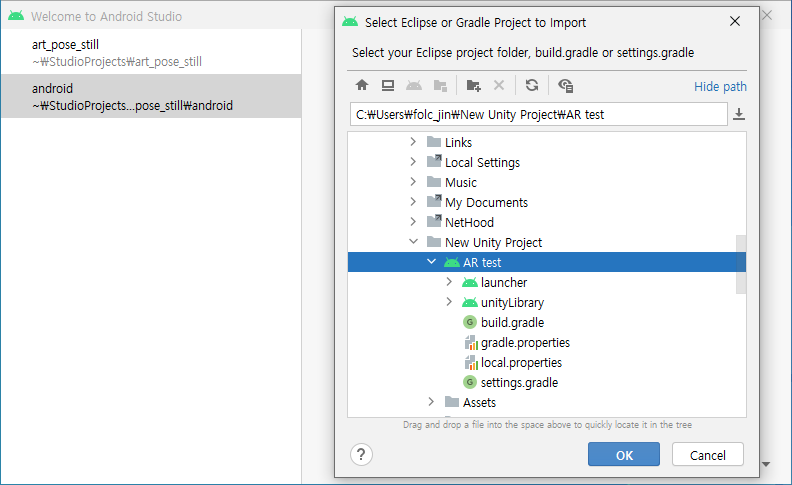This screenshot has width=792, height=485.
Task: Select the gradle.properties file
Action: tap(525, 343)
